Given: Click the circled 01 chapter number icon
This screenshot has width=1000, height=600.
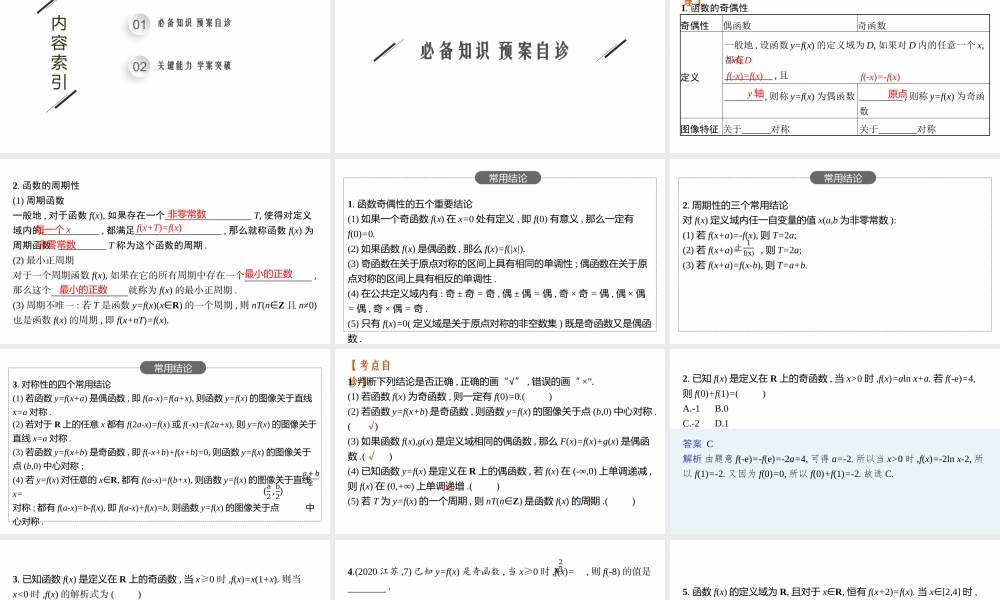Looking at the screenshot, I should [138, 25].
